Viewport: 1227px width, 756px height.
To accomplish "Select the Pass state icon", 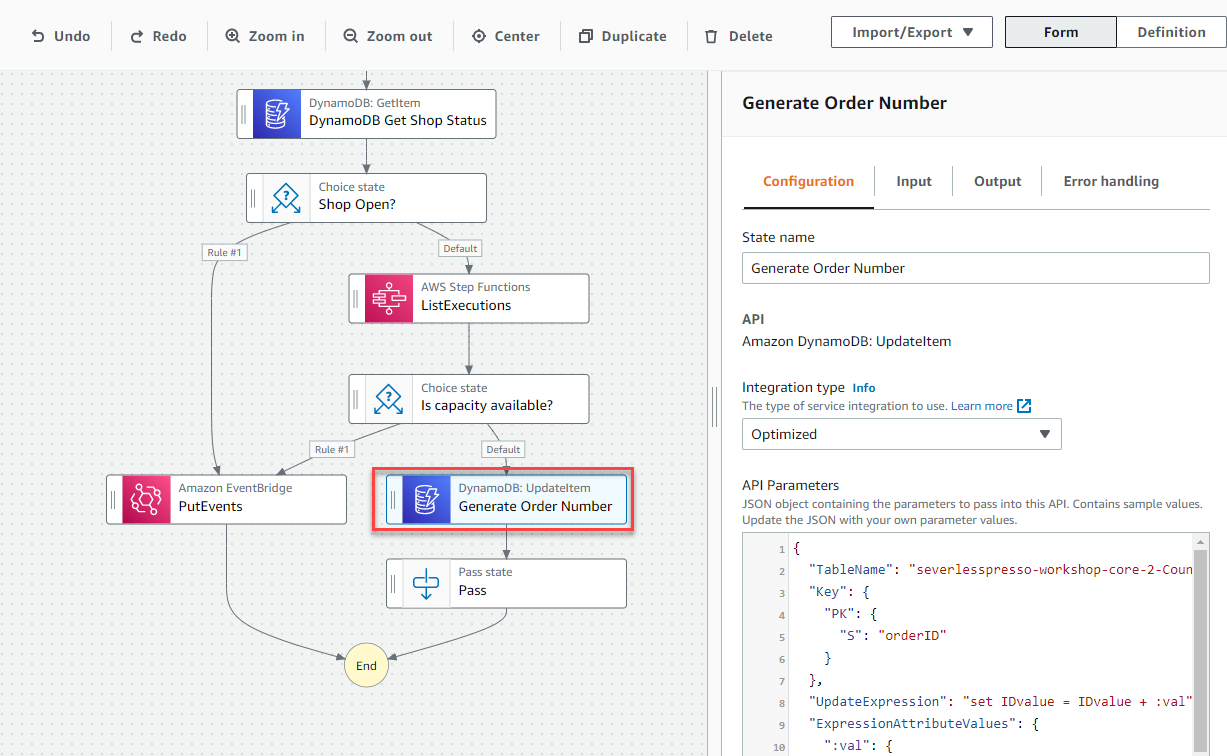I will pyautogui.click(x=427, y=583).
